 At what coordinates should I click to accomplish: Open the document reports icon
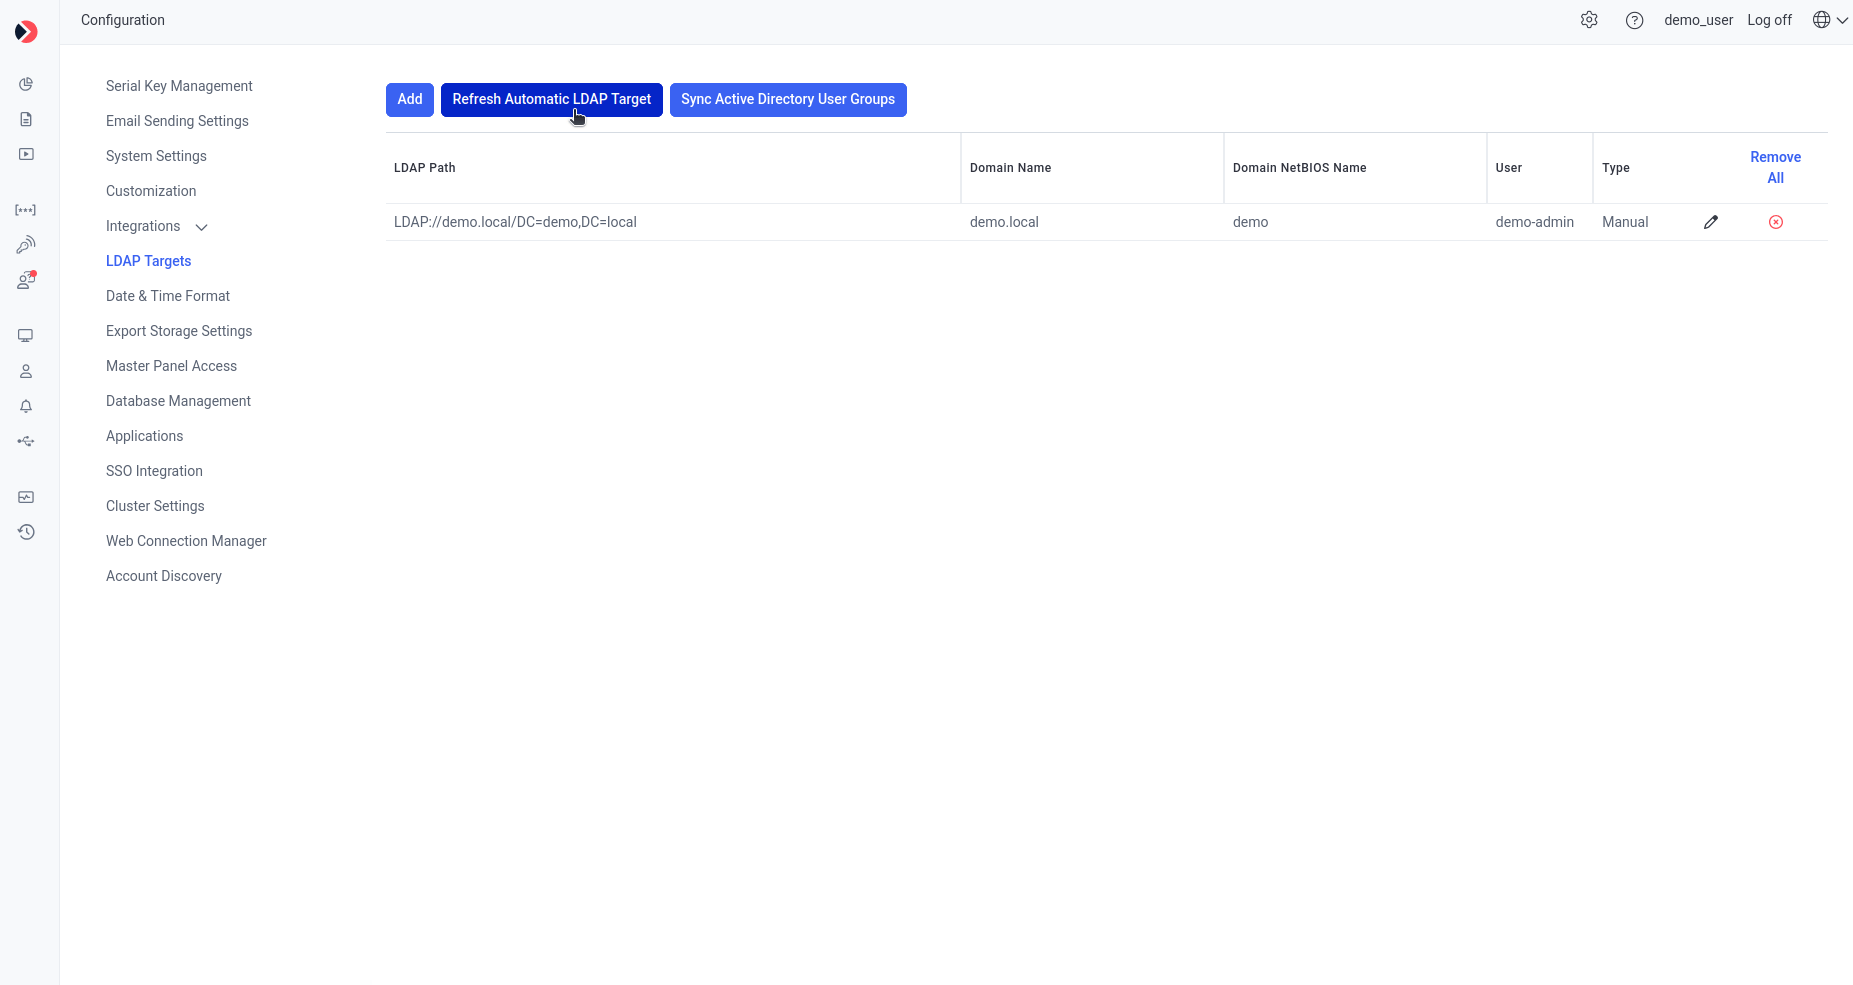26,119
